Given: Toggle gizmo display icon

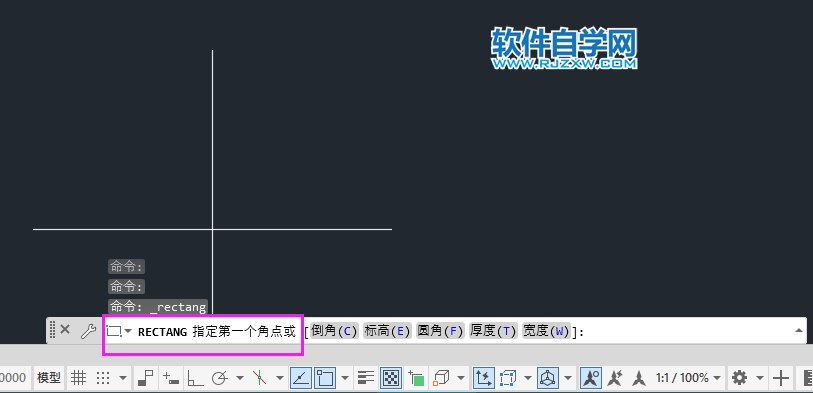Looking at the screenshot, I should (x=548, y=378).
